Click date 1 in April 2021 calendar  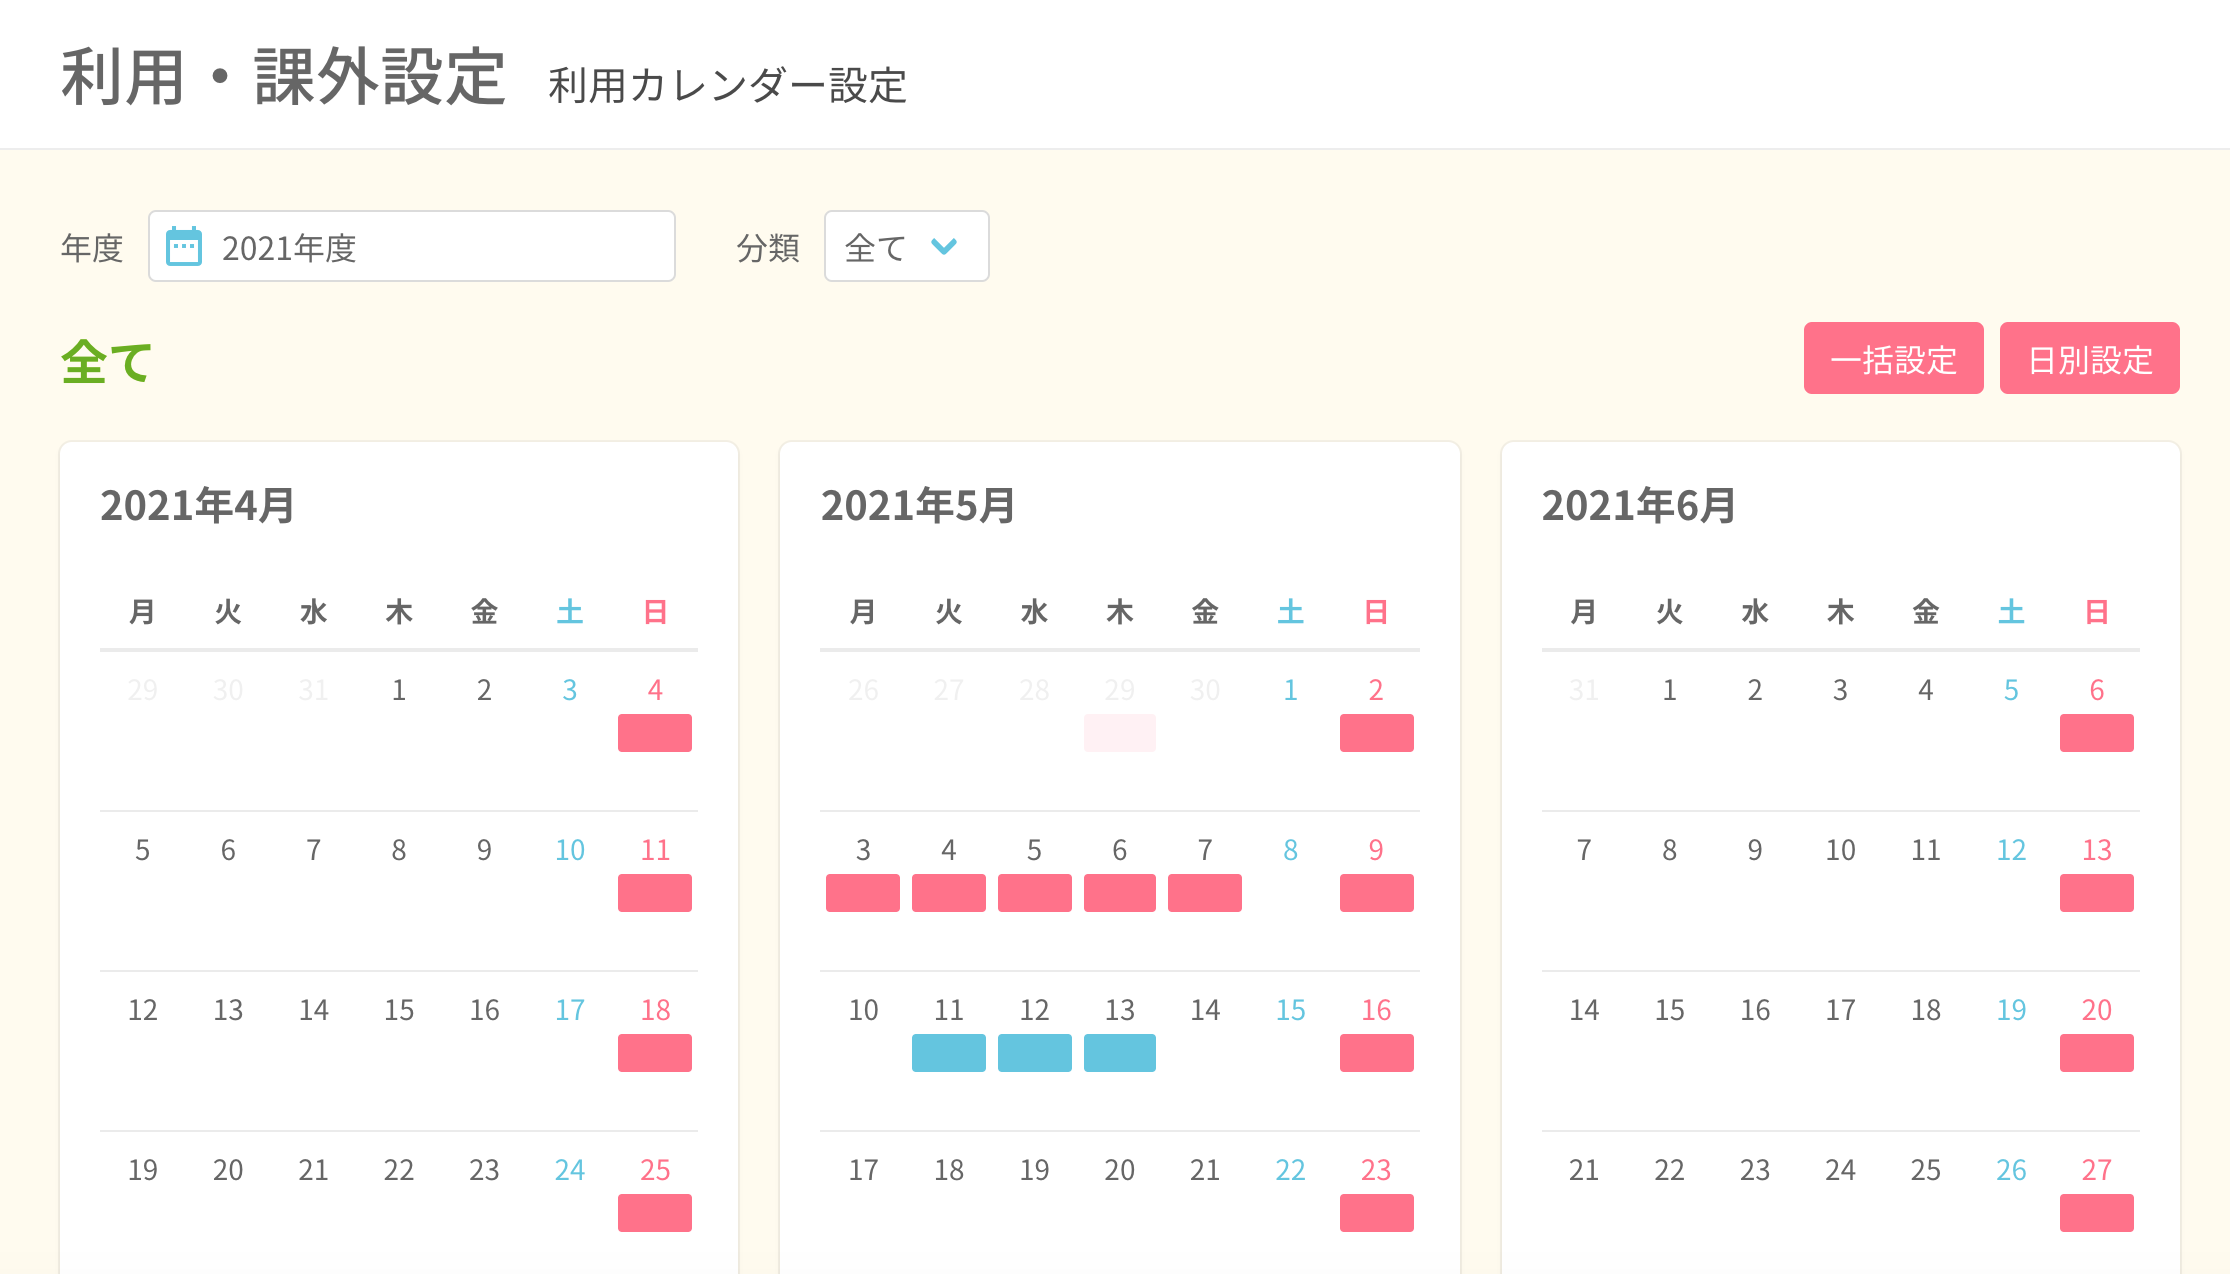[x=399, y=690]
